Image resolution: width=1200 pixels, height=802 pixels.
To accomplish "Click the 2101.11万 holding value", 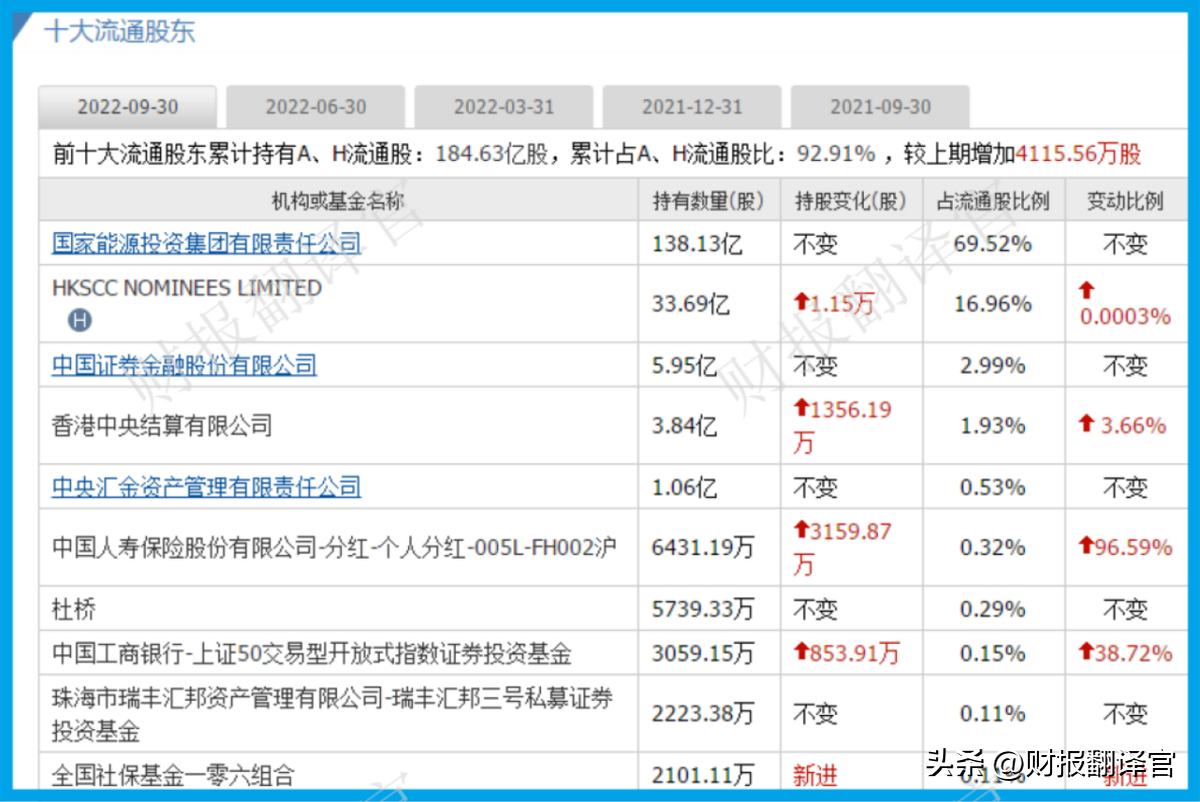I will 703,774.
